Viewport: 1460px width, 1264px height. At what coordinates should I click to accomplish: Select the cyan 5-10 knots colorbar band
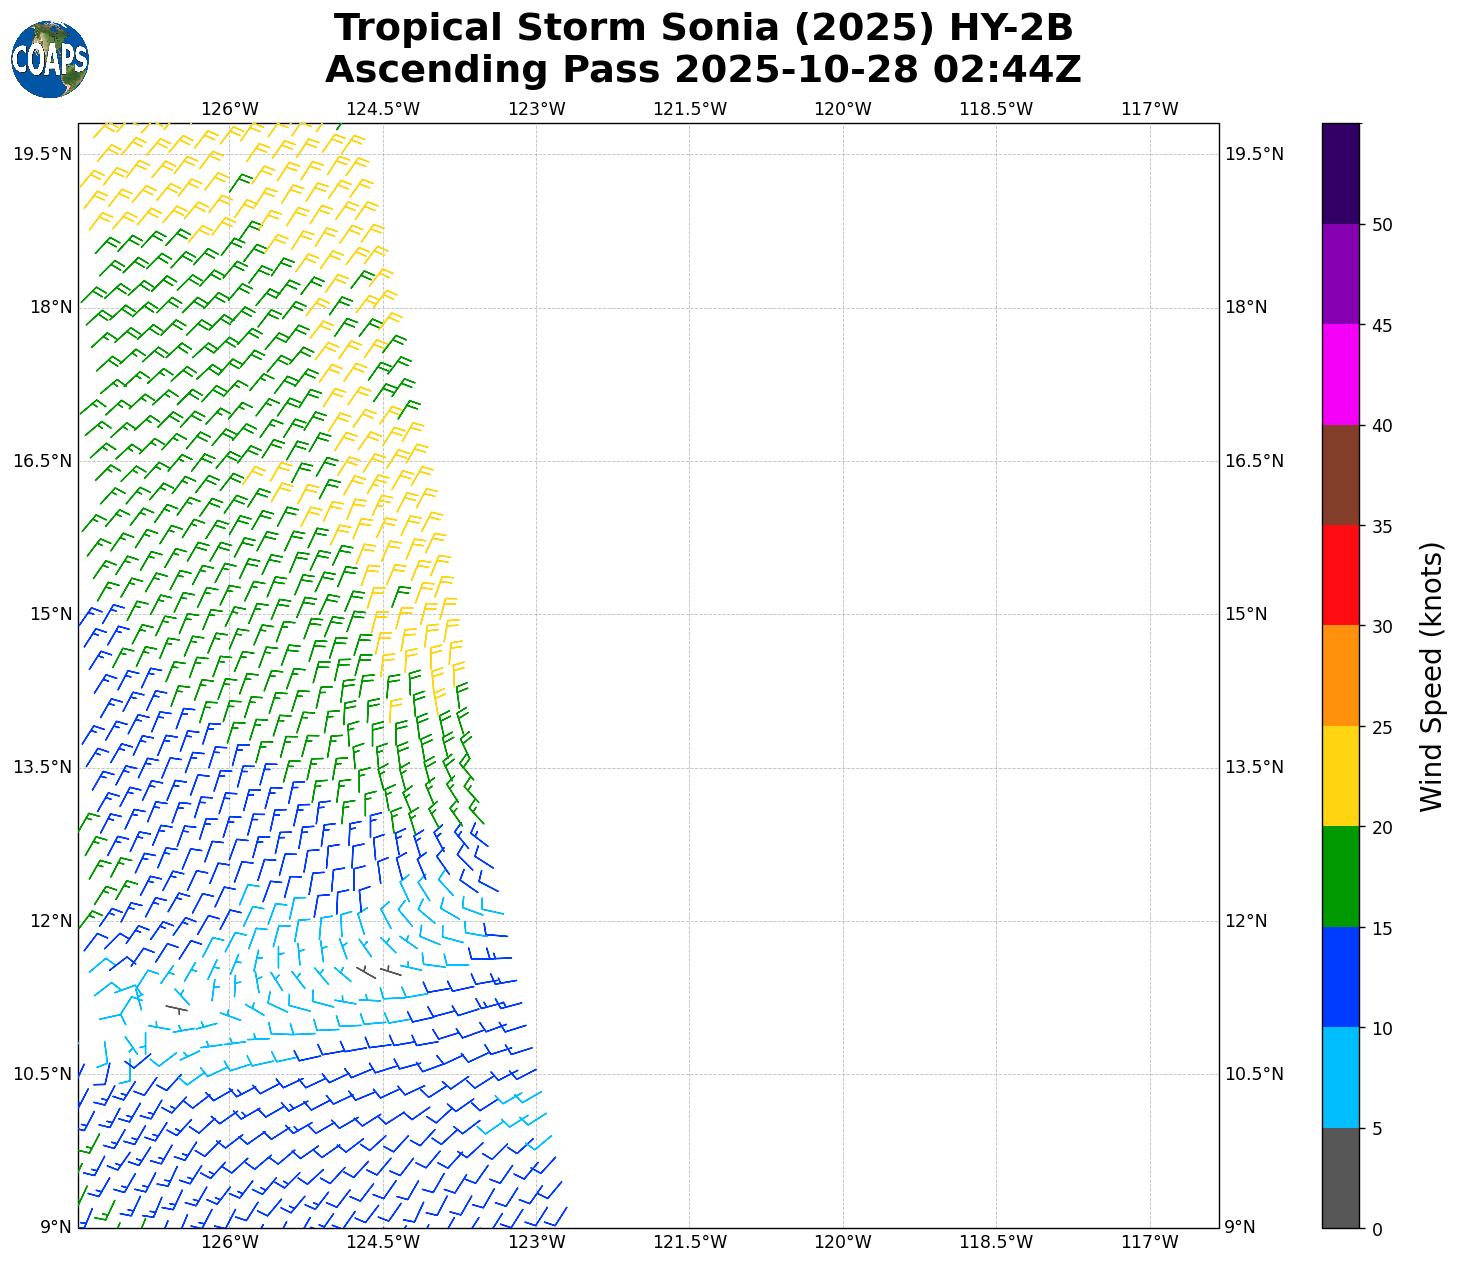point(1340,1077)
